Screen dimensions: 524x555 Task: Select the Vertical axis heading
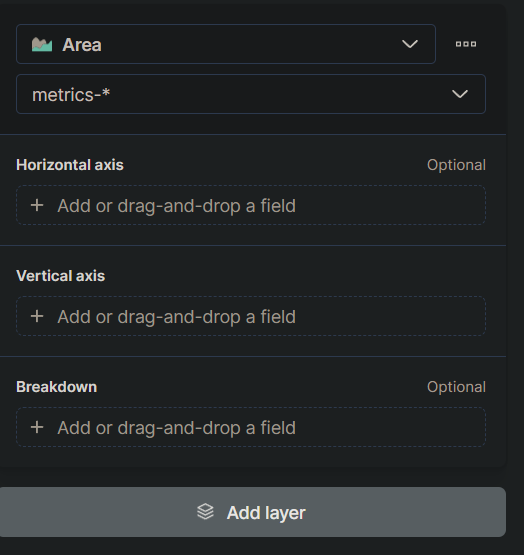pos(61,276)
